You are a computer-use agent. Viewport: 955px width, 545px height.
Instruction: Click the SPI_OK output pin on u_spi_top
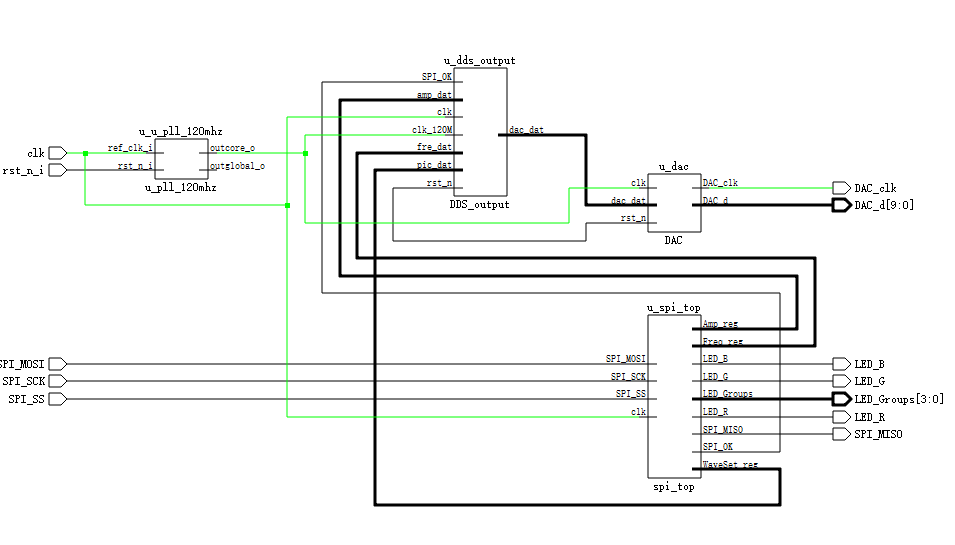[x=718, y=447]
